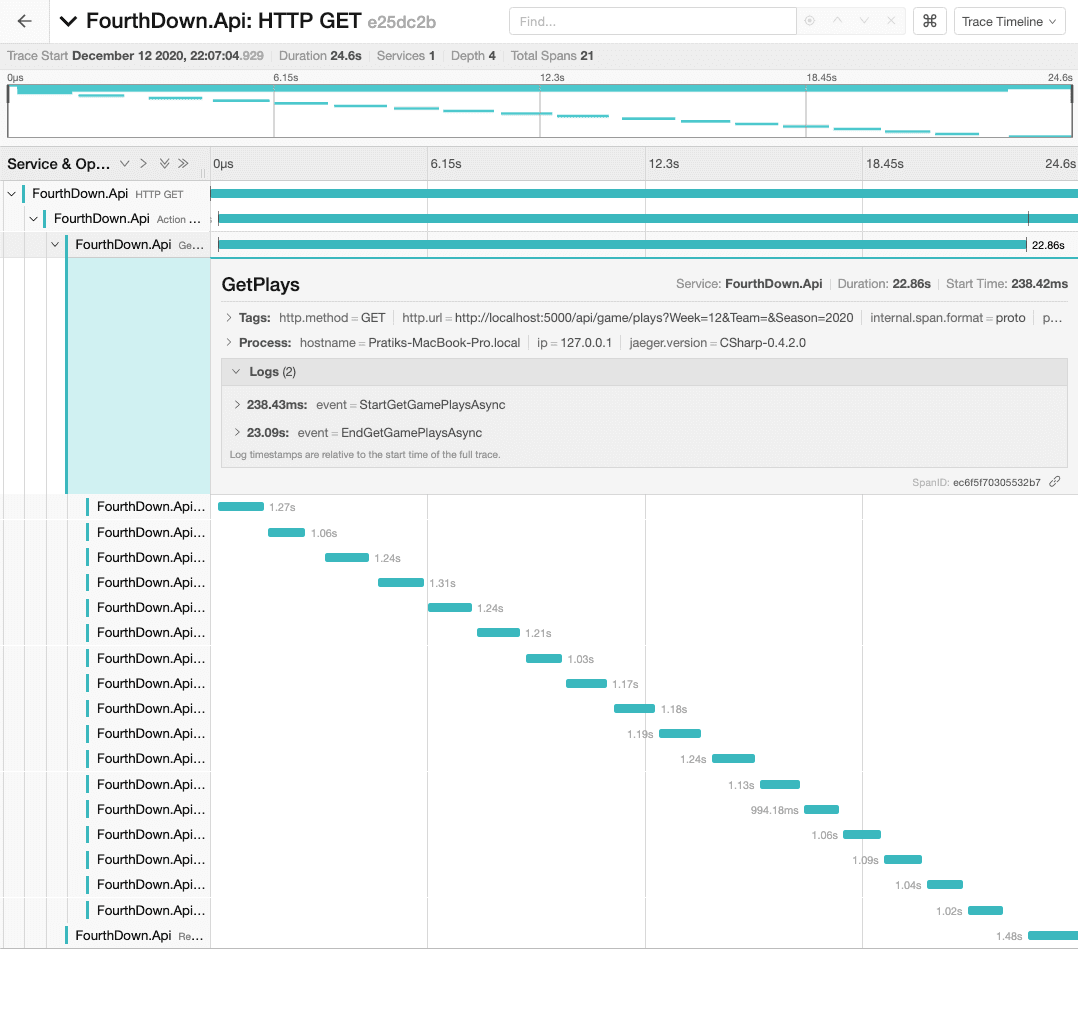This screenshot has width=1078, height=1017.
Task: Open the keyboard shortcuts (⌘) button
Action: pos(929,21)
